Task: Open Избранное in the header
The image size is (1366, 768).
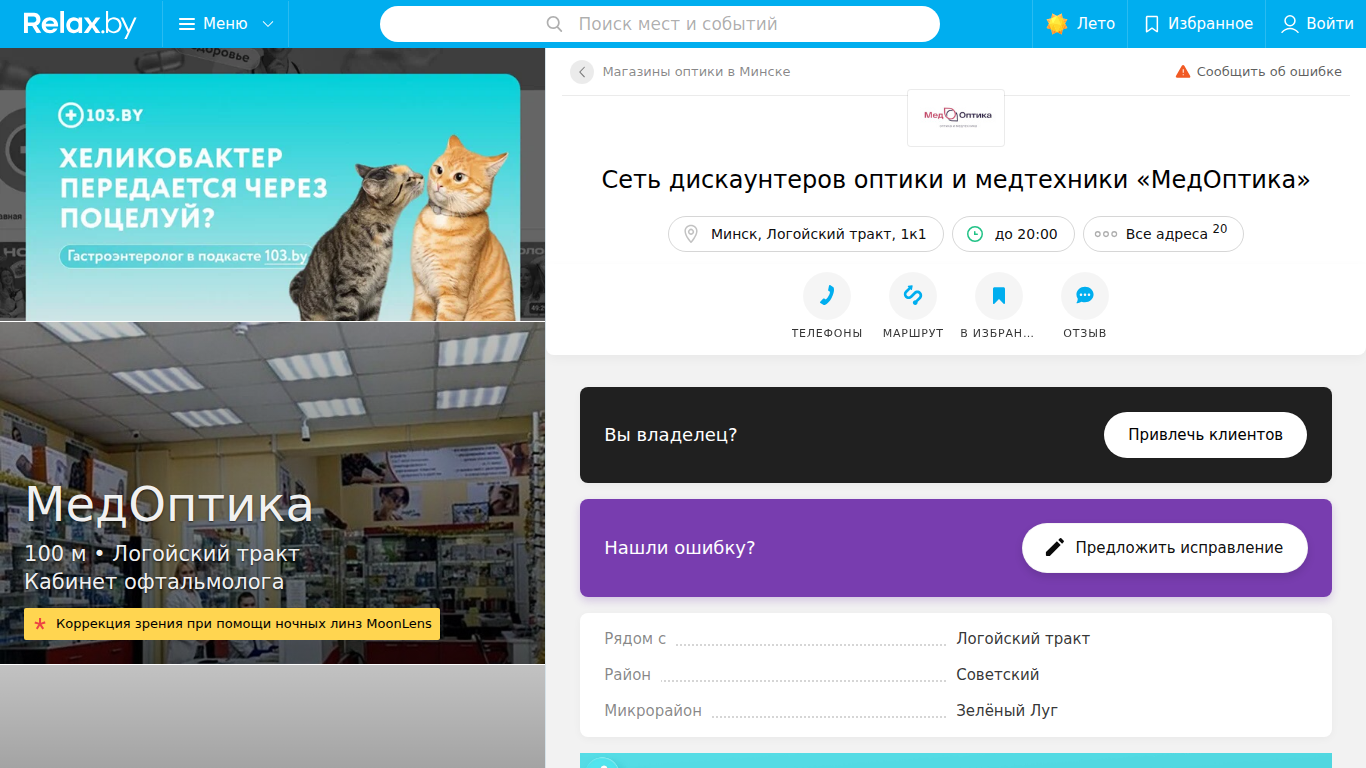Action: click(x=1210, y=24)
